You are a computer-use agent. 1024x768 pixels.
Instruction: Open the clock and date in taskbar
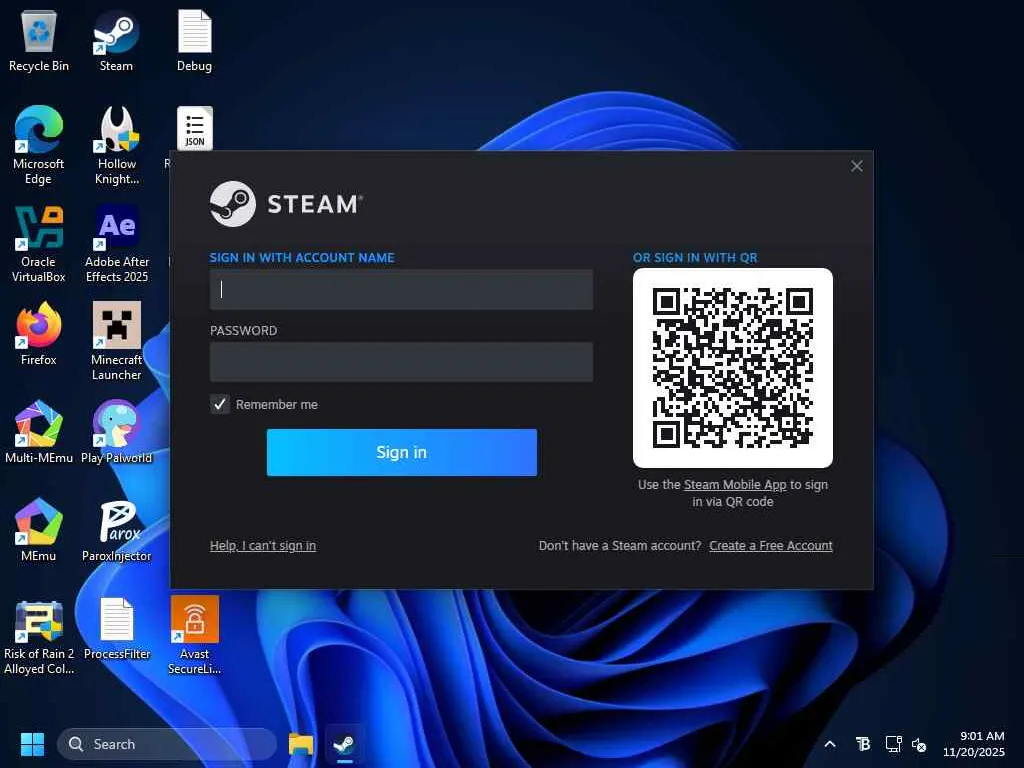coord(973,744)
